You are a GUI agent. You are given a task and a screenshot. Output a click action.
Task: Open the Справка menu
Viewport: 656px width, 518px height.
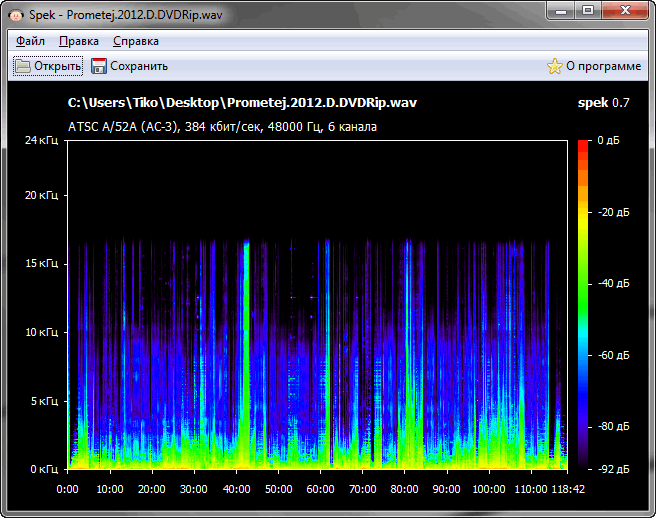pos(135,41)
